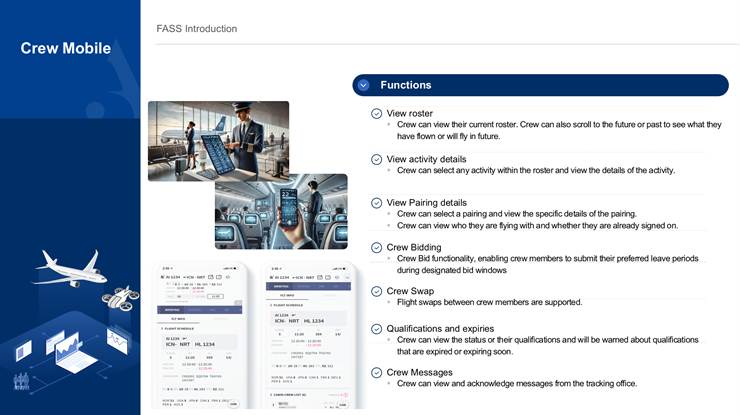Click the check icon next to Crew Bidding
This screenshot has width=740, height=415.
coord(376,247)
